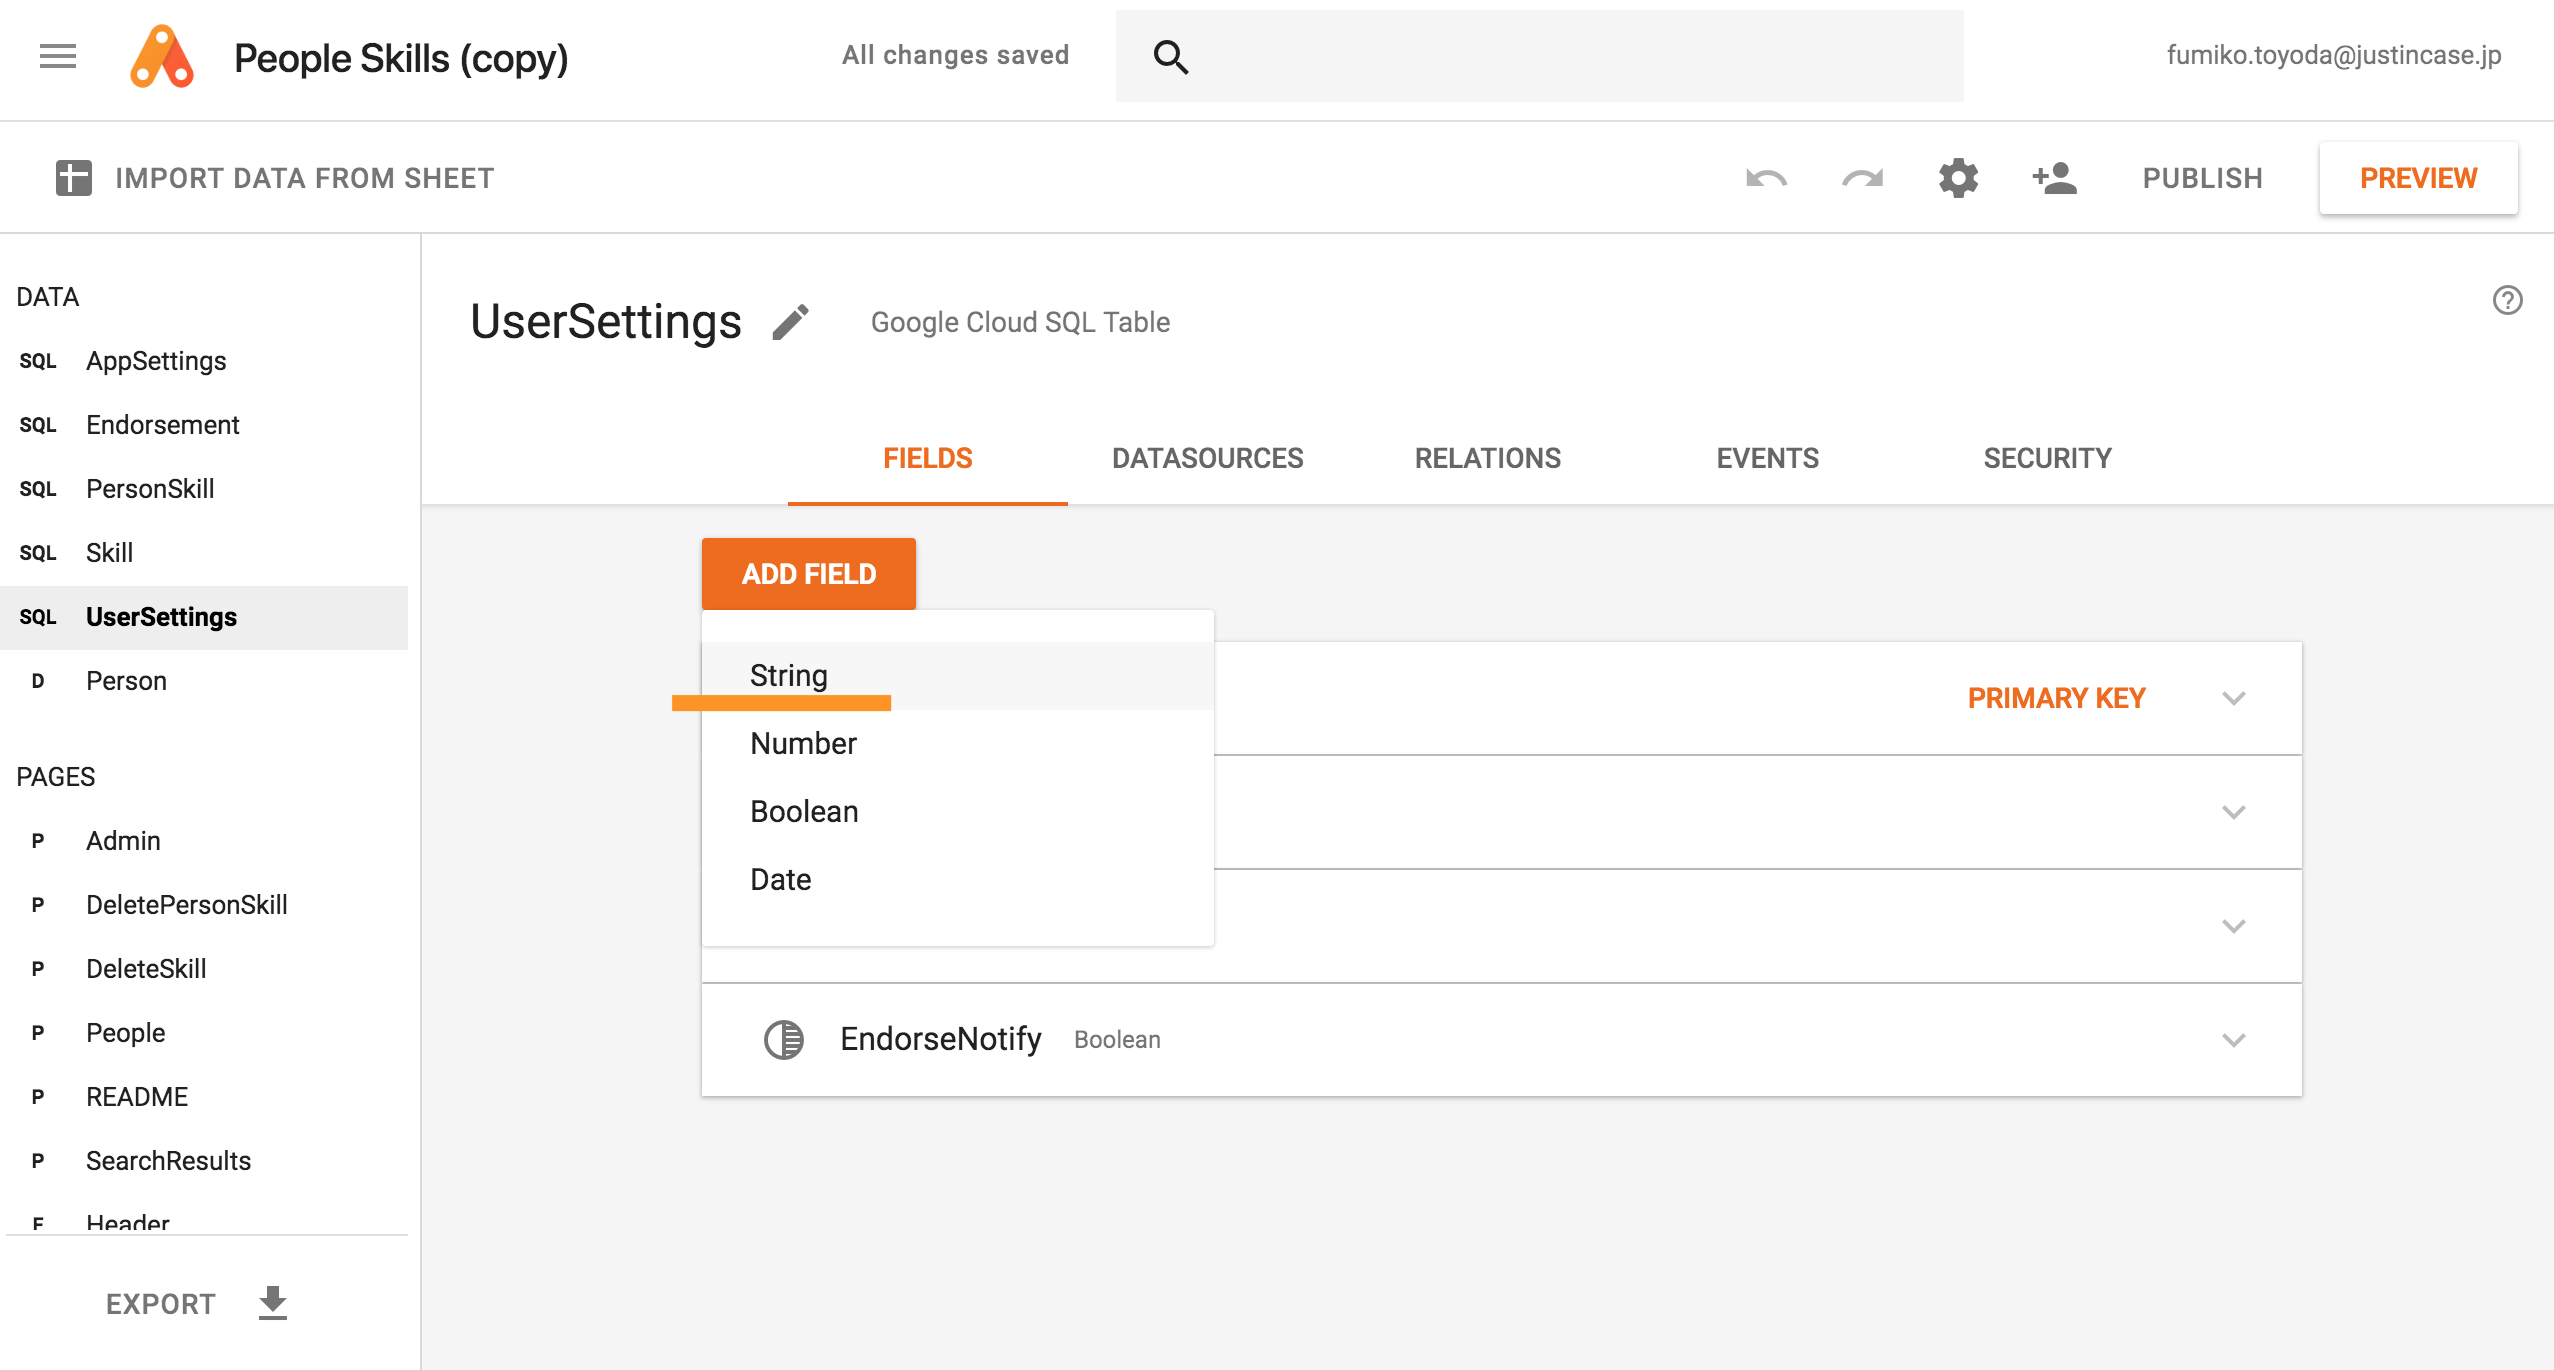
Task: Expand the Primary Key field row
Action: click(x=2233, y=698)
